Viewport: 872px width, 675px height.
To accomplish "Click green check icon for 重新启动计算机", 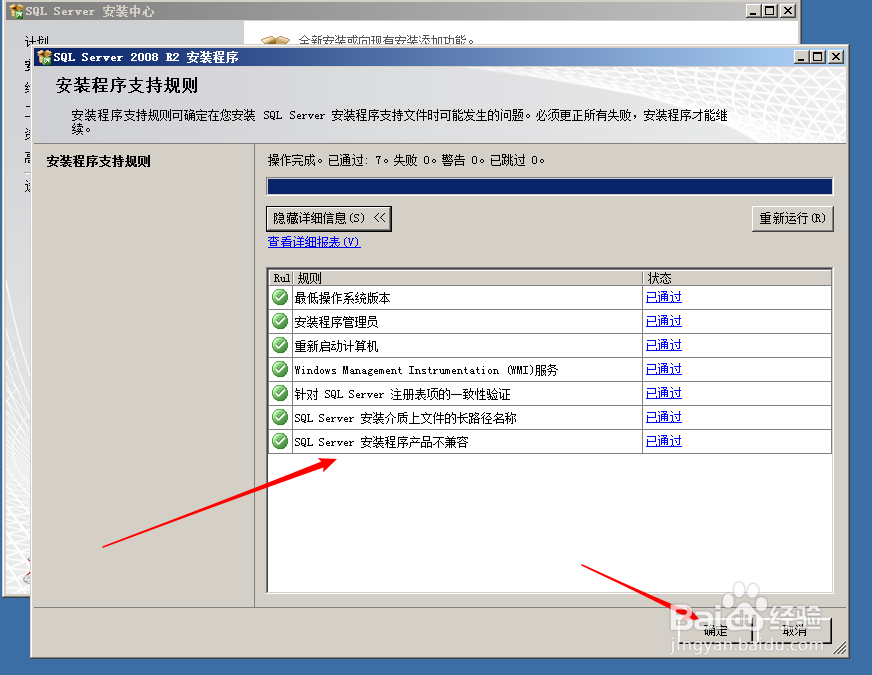I will pyautogui.click(x=280, y=345).
